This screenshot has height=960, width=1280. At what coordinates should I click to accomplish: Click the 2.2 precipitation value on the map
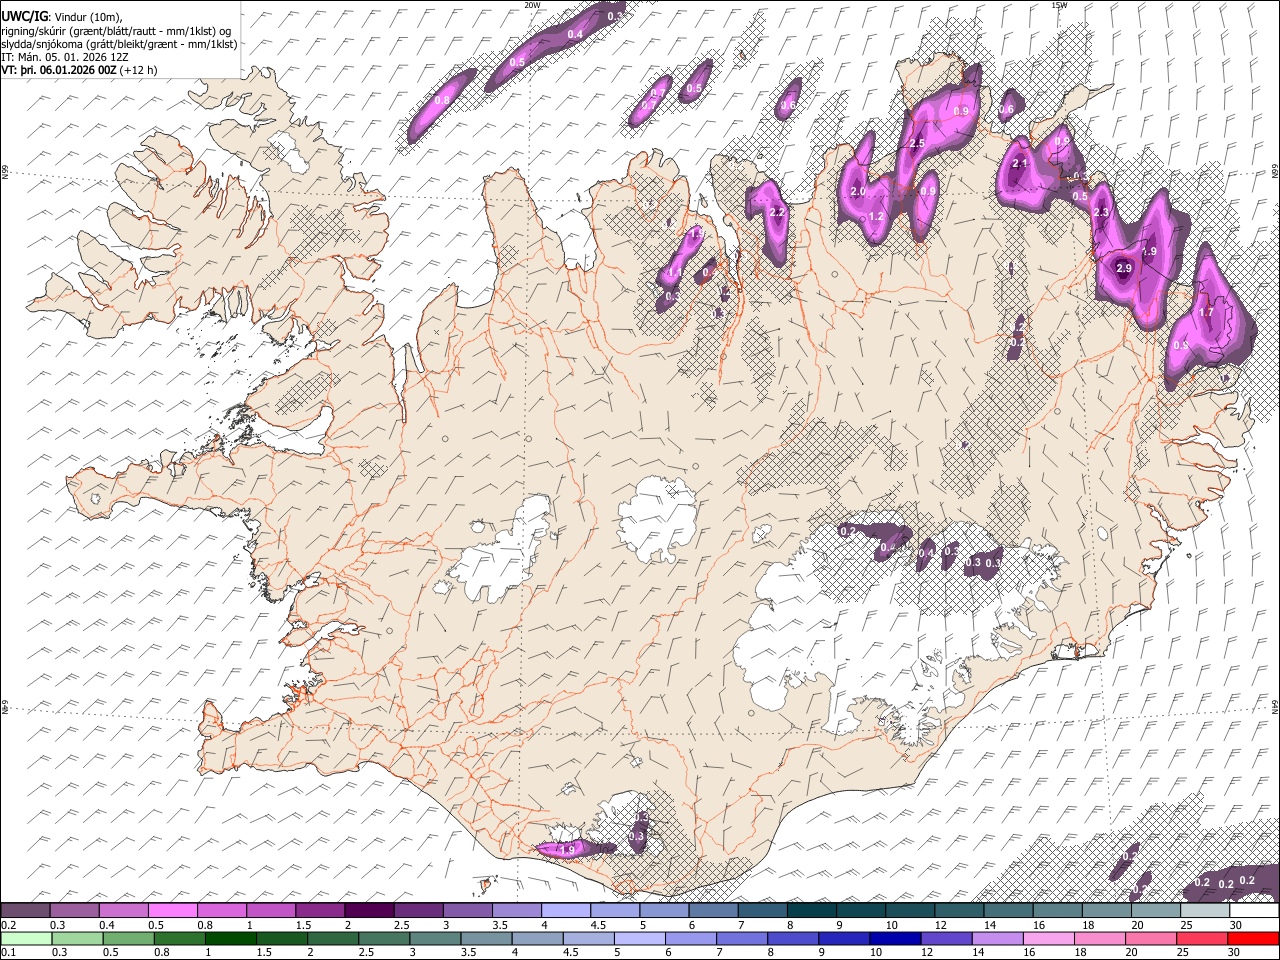[x=778, y=212]
